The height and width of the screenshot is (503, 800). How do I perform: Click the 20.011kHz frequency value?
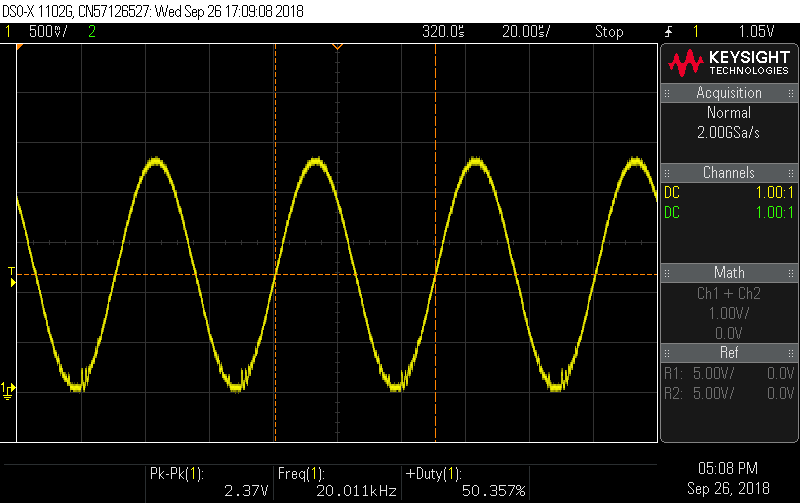356,491
